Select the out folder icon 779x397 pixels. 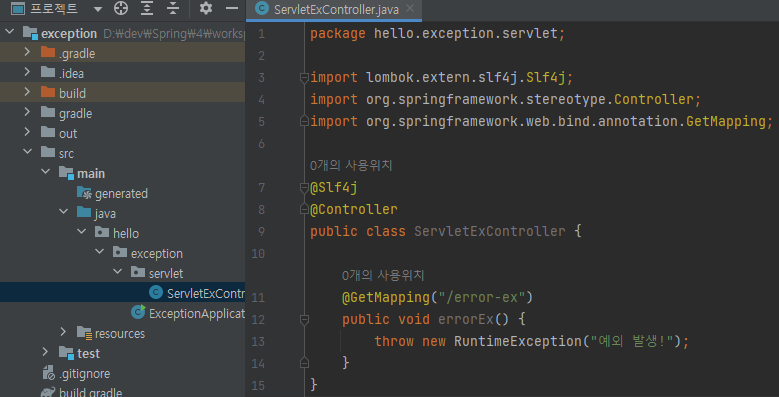[48, 132]
